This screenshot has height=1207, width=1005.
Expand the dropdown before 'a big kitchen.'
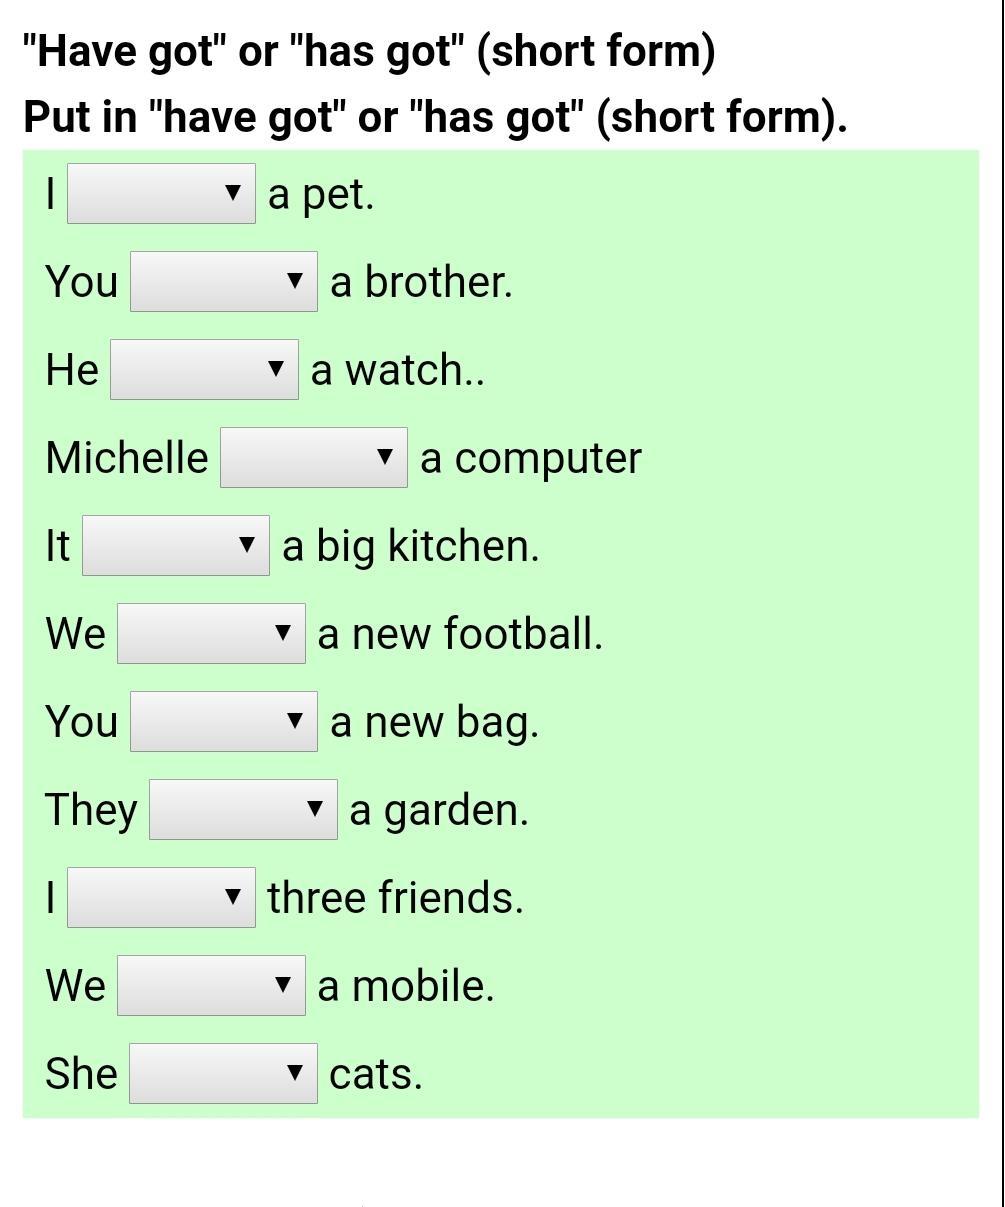tap(176, 545)
